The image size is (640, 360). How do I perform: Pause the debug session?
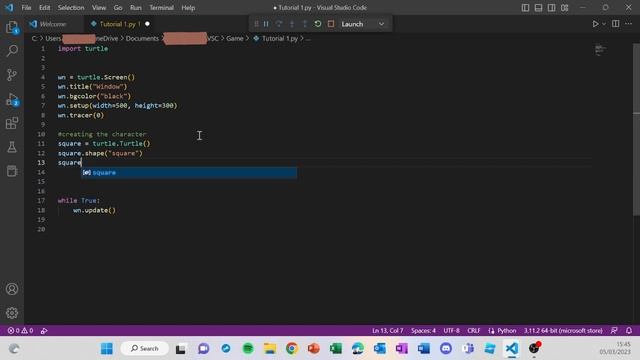[x=266, y=24]
